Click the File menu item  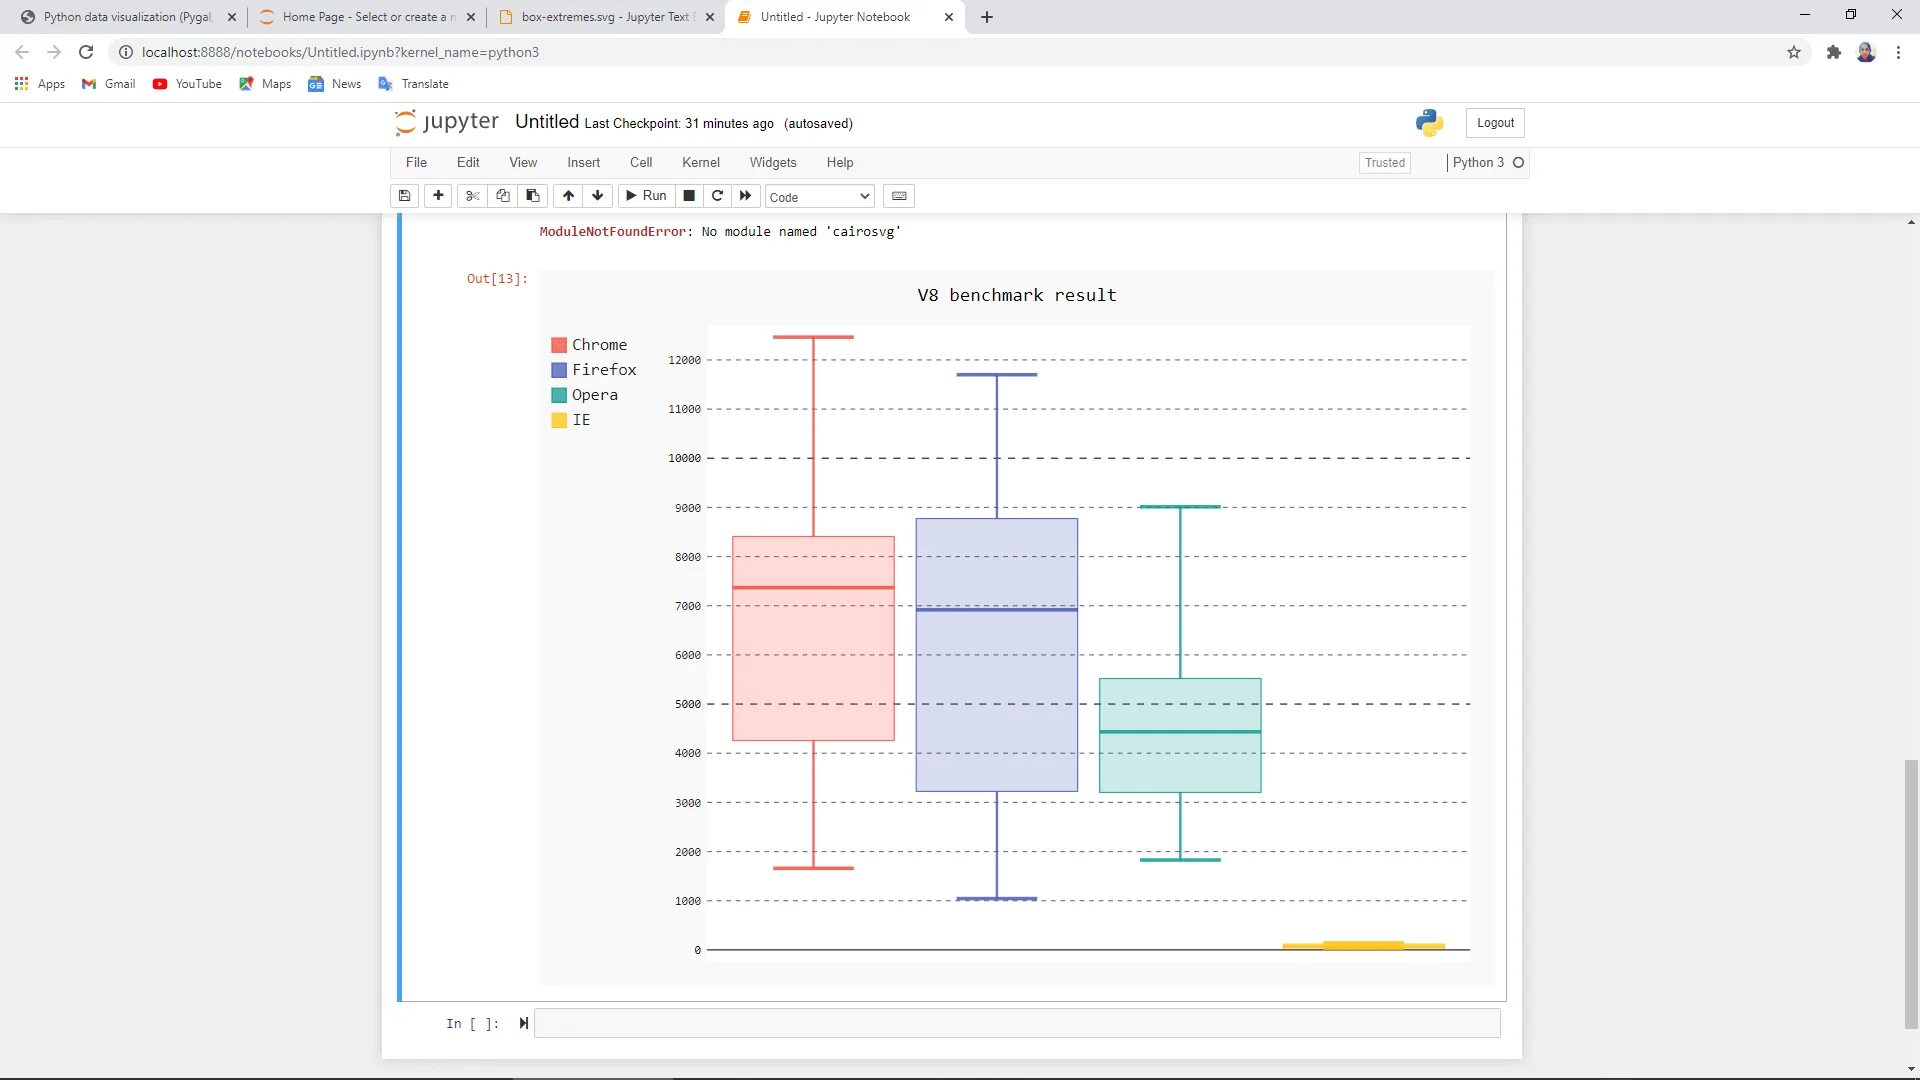click(415, 161)
